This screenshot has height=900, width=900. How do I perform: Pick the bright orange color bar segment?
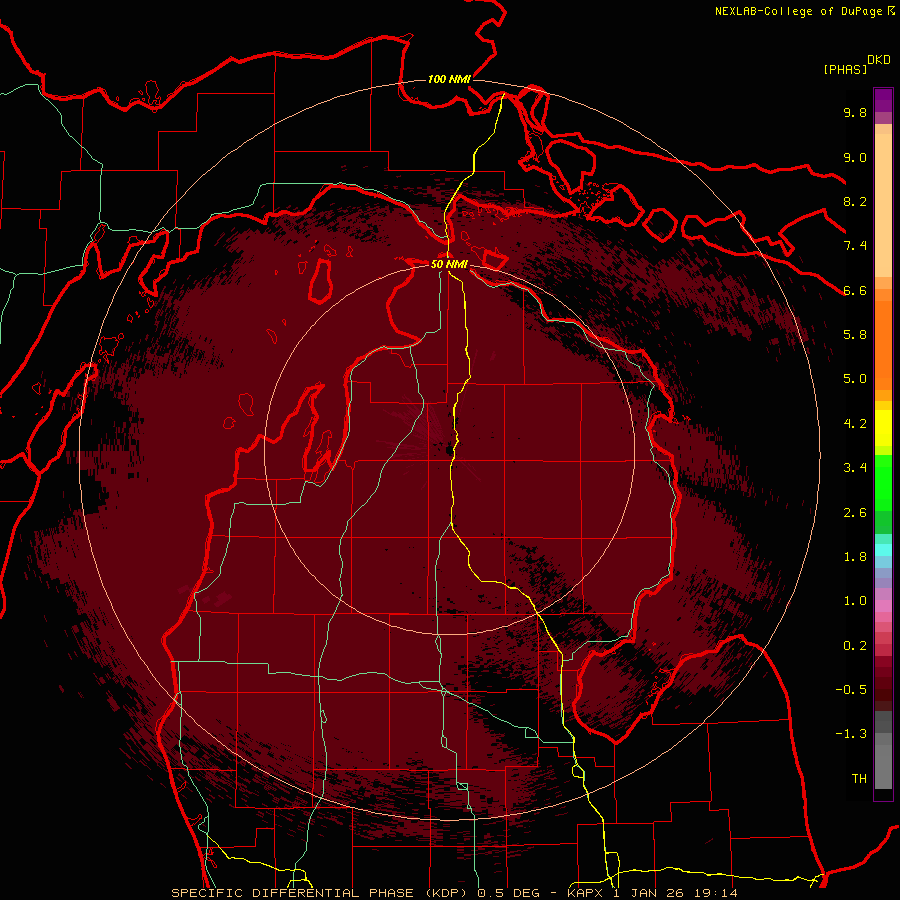(x=883, y=344)
